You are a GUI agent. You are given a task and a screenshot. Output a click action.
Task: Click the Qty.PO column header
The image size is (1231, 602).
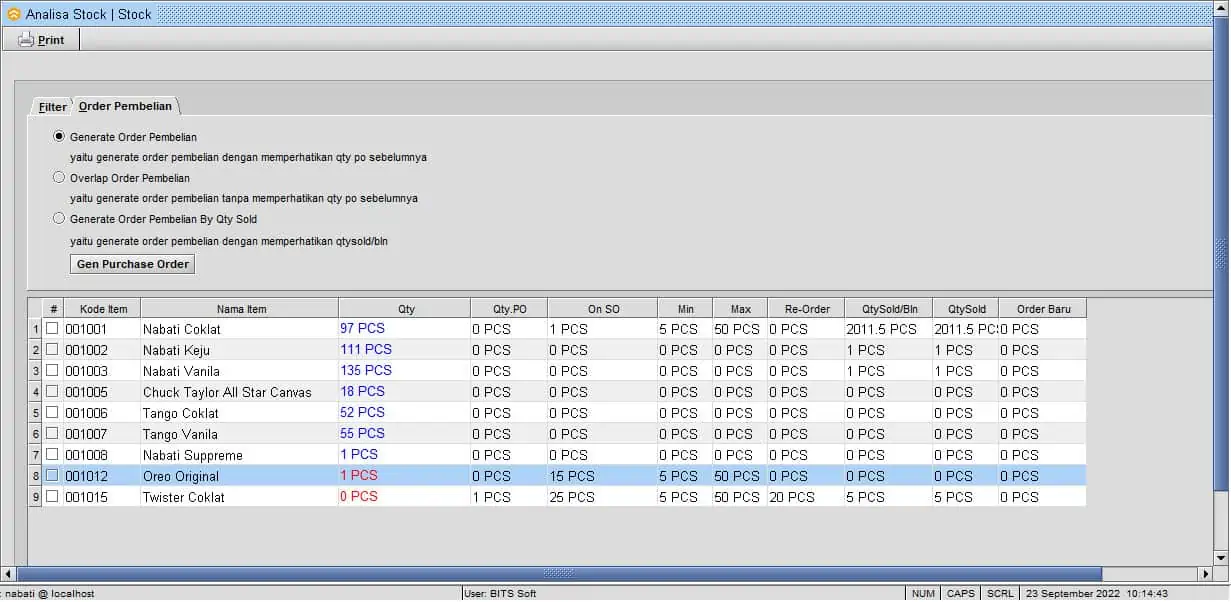(509, 309)
